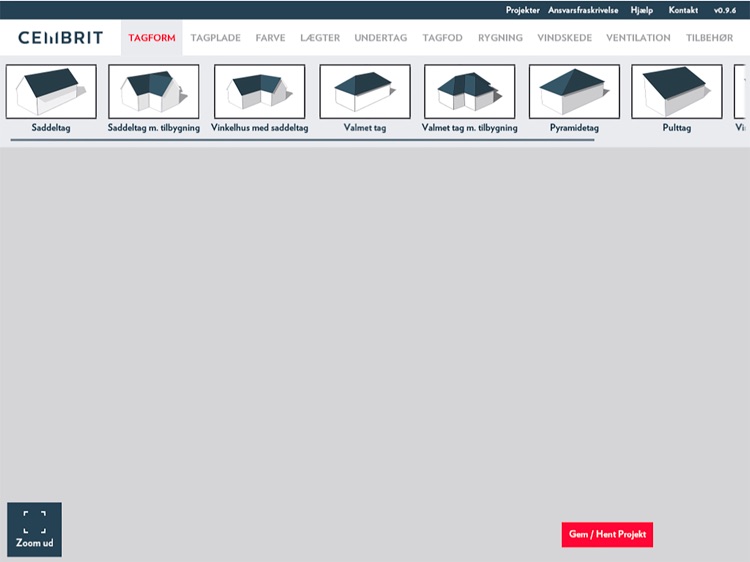Select the Pyramidetag roof thumbnail
Image resolution: width=750 pixels, height=562 pixels.
pyautogui.click(x=574, y=91)
